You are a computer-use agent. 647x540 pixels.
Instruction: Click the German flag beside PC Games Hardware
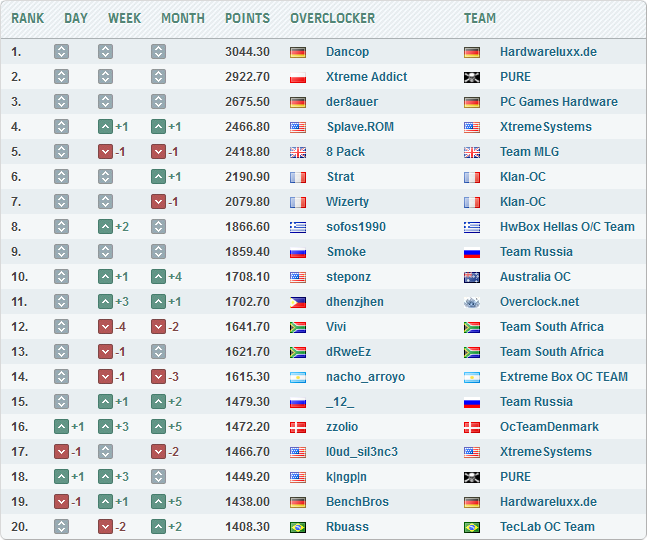[472, 102]
